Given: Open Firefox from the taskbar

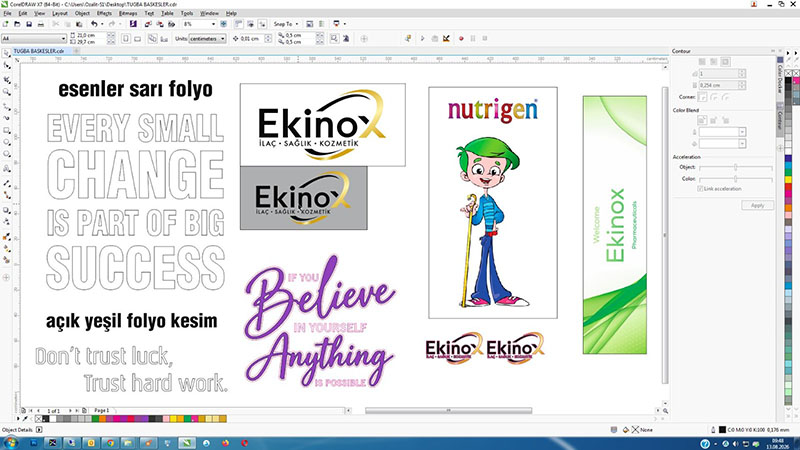Looking at the screenshot, I should coord(226,443).
